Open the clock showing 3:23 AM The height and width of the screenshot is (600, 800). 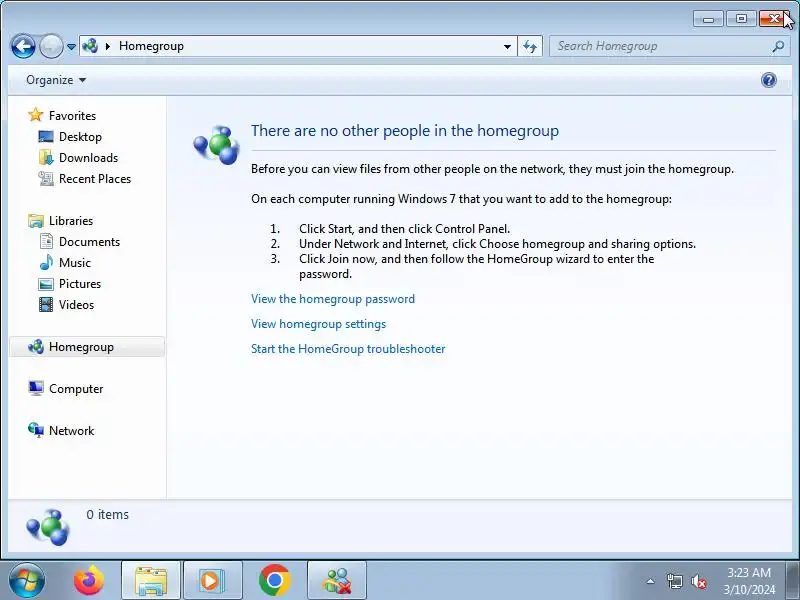[748, 581]
